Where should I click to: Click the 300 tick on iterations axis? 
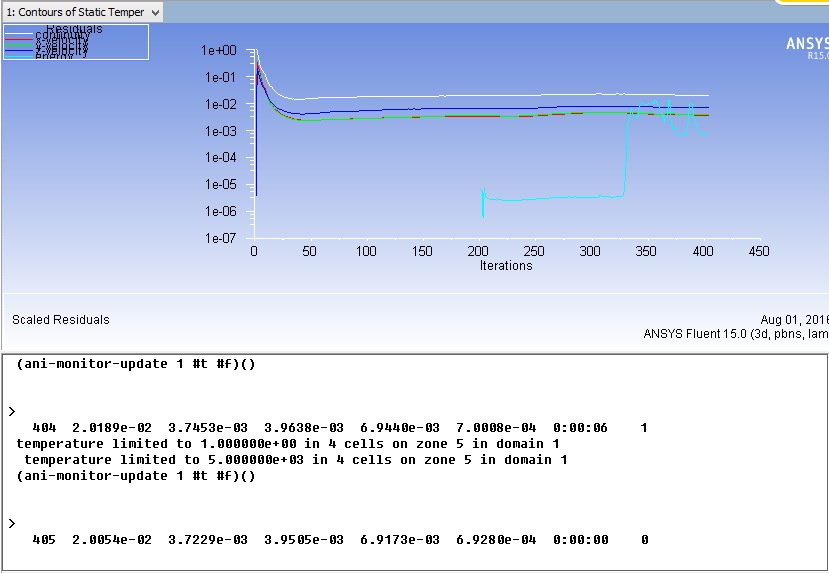pyautogui.click(x=590, y=251)
